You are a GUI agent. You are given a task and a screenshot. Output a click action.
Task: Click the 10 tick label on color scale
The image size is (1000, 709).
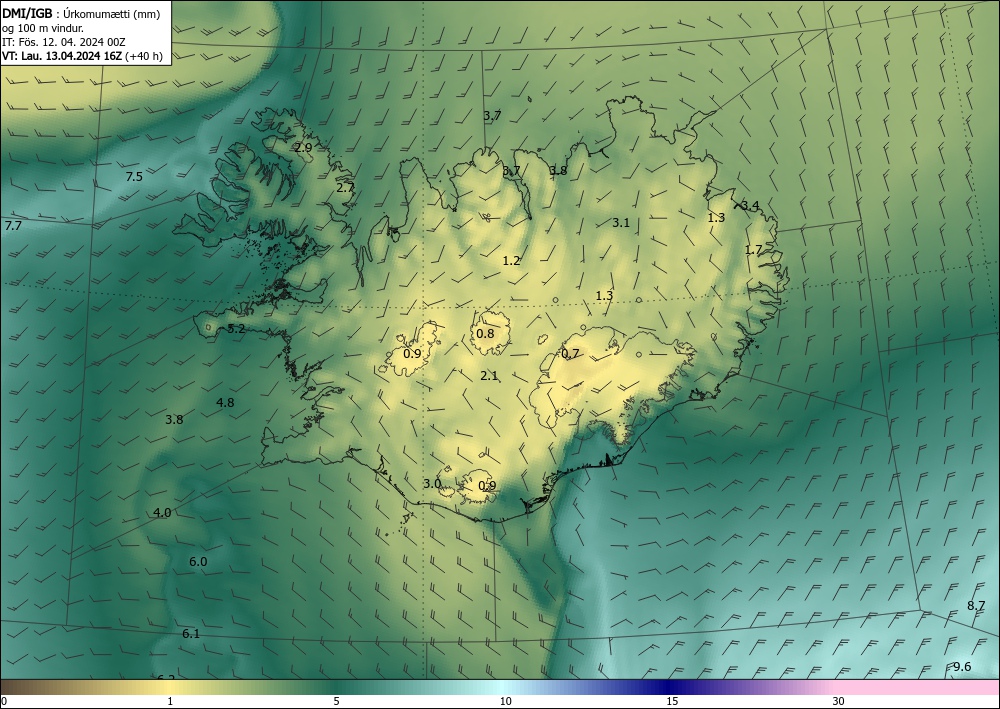coord(505,702)
